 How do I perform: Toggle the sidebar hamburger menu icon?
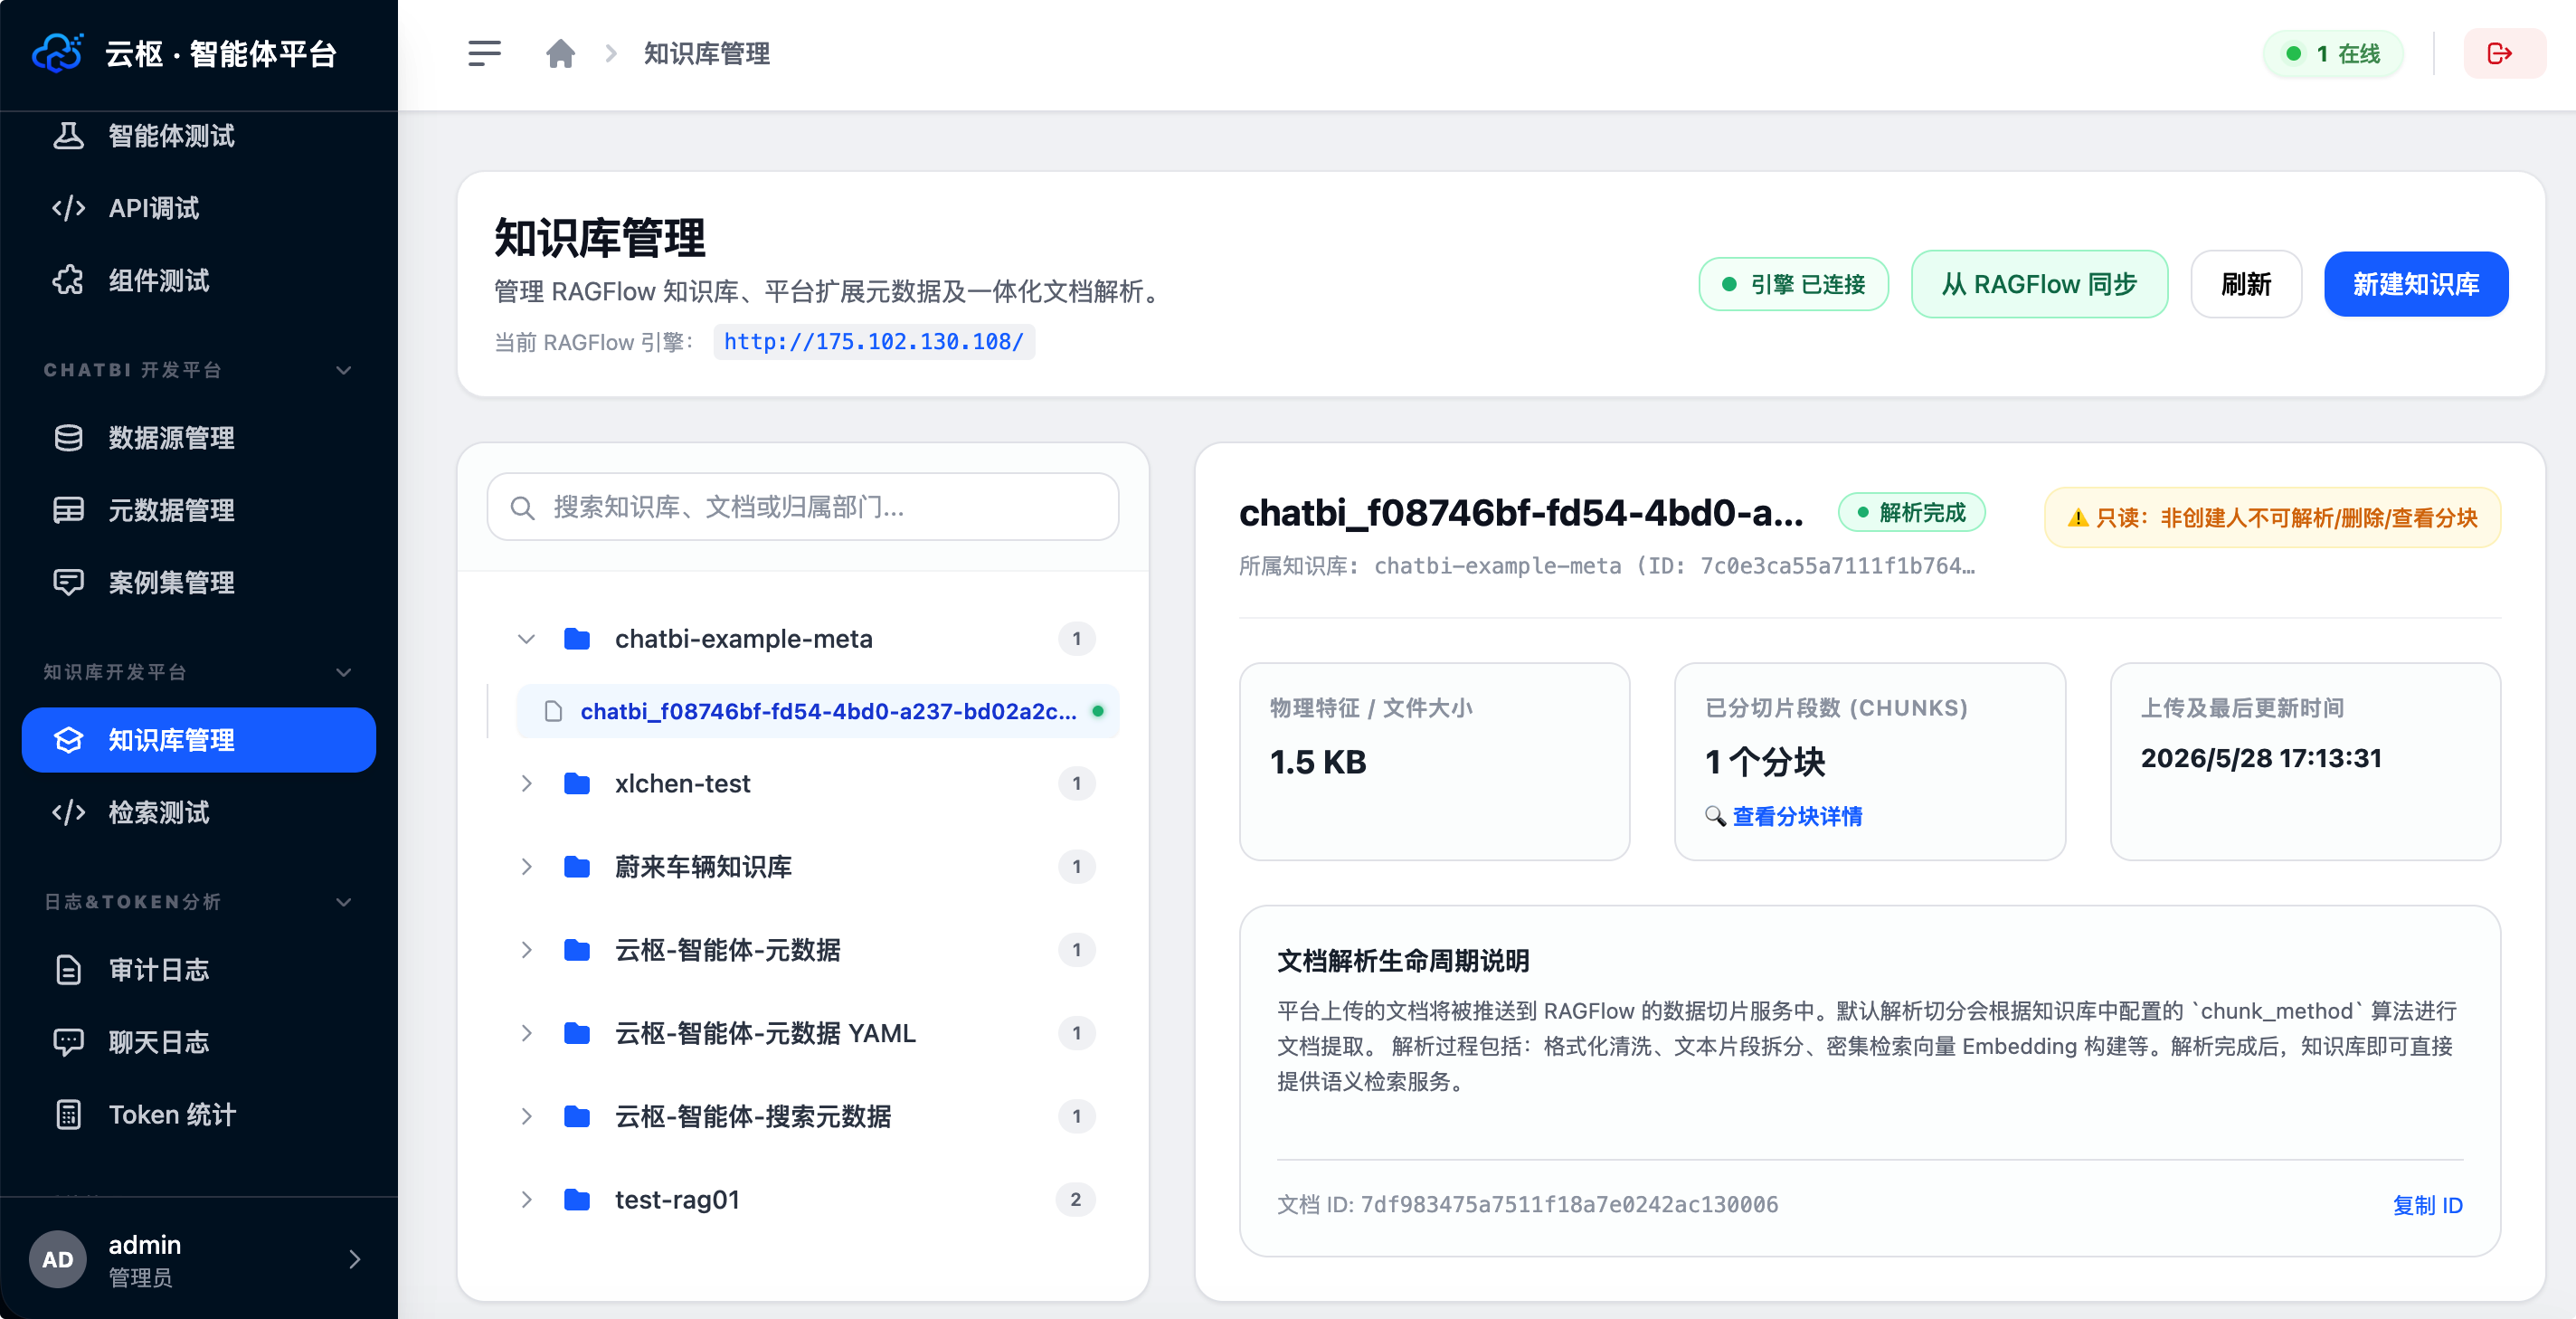click(x=484, y=53)
